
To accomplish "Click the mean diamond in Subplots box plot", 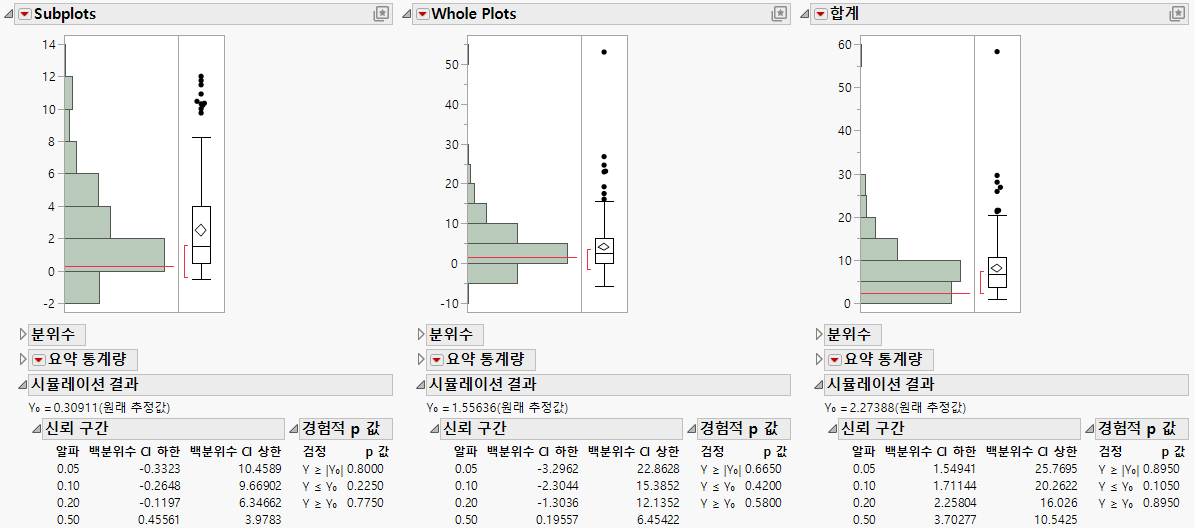I will [x=200, y=230].
